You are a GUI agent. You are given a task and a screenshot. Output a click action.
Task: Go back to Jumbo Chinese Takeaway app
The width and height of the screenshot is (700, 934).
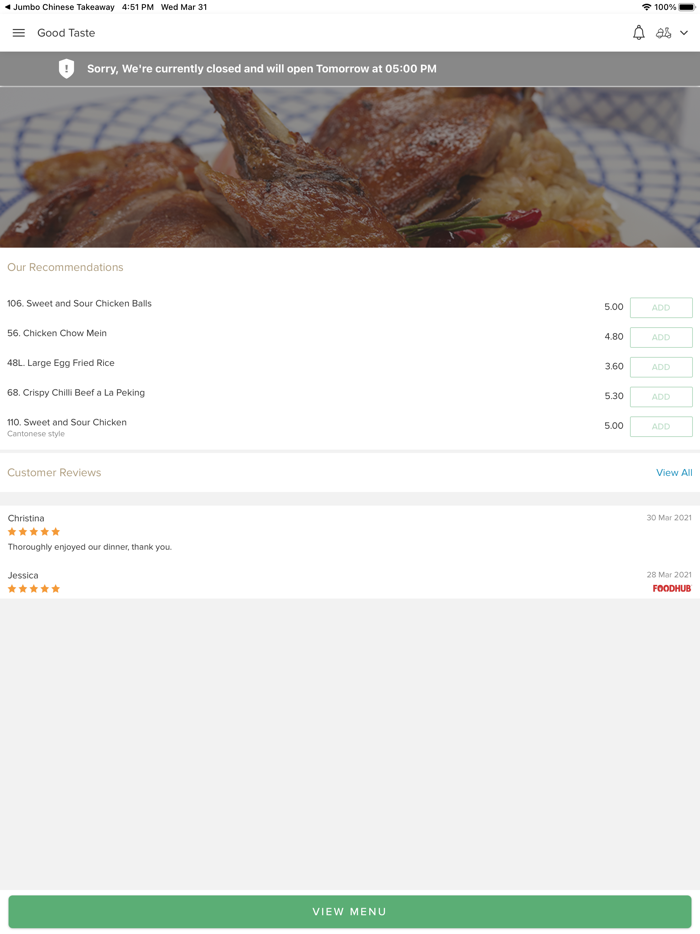[59, 7]
